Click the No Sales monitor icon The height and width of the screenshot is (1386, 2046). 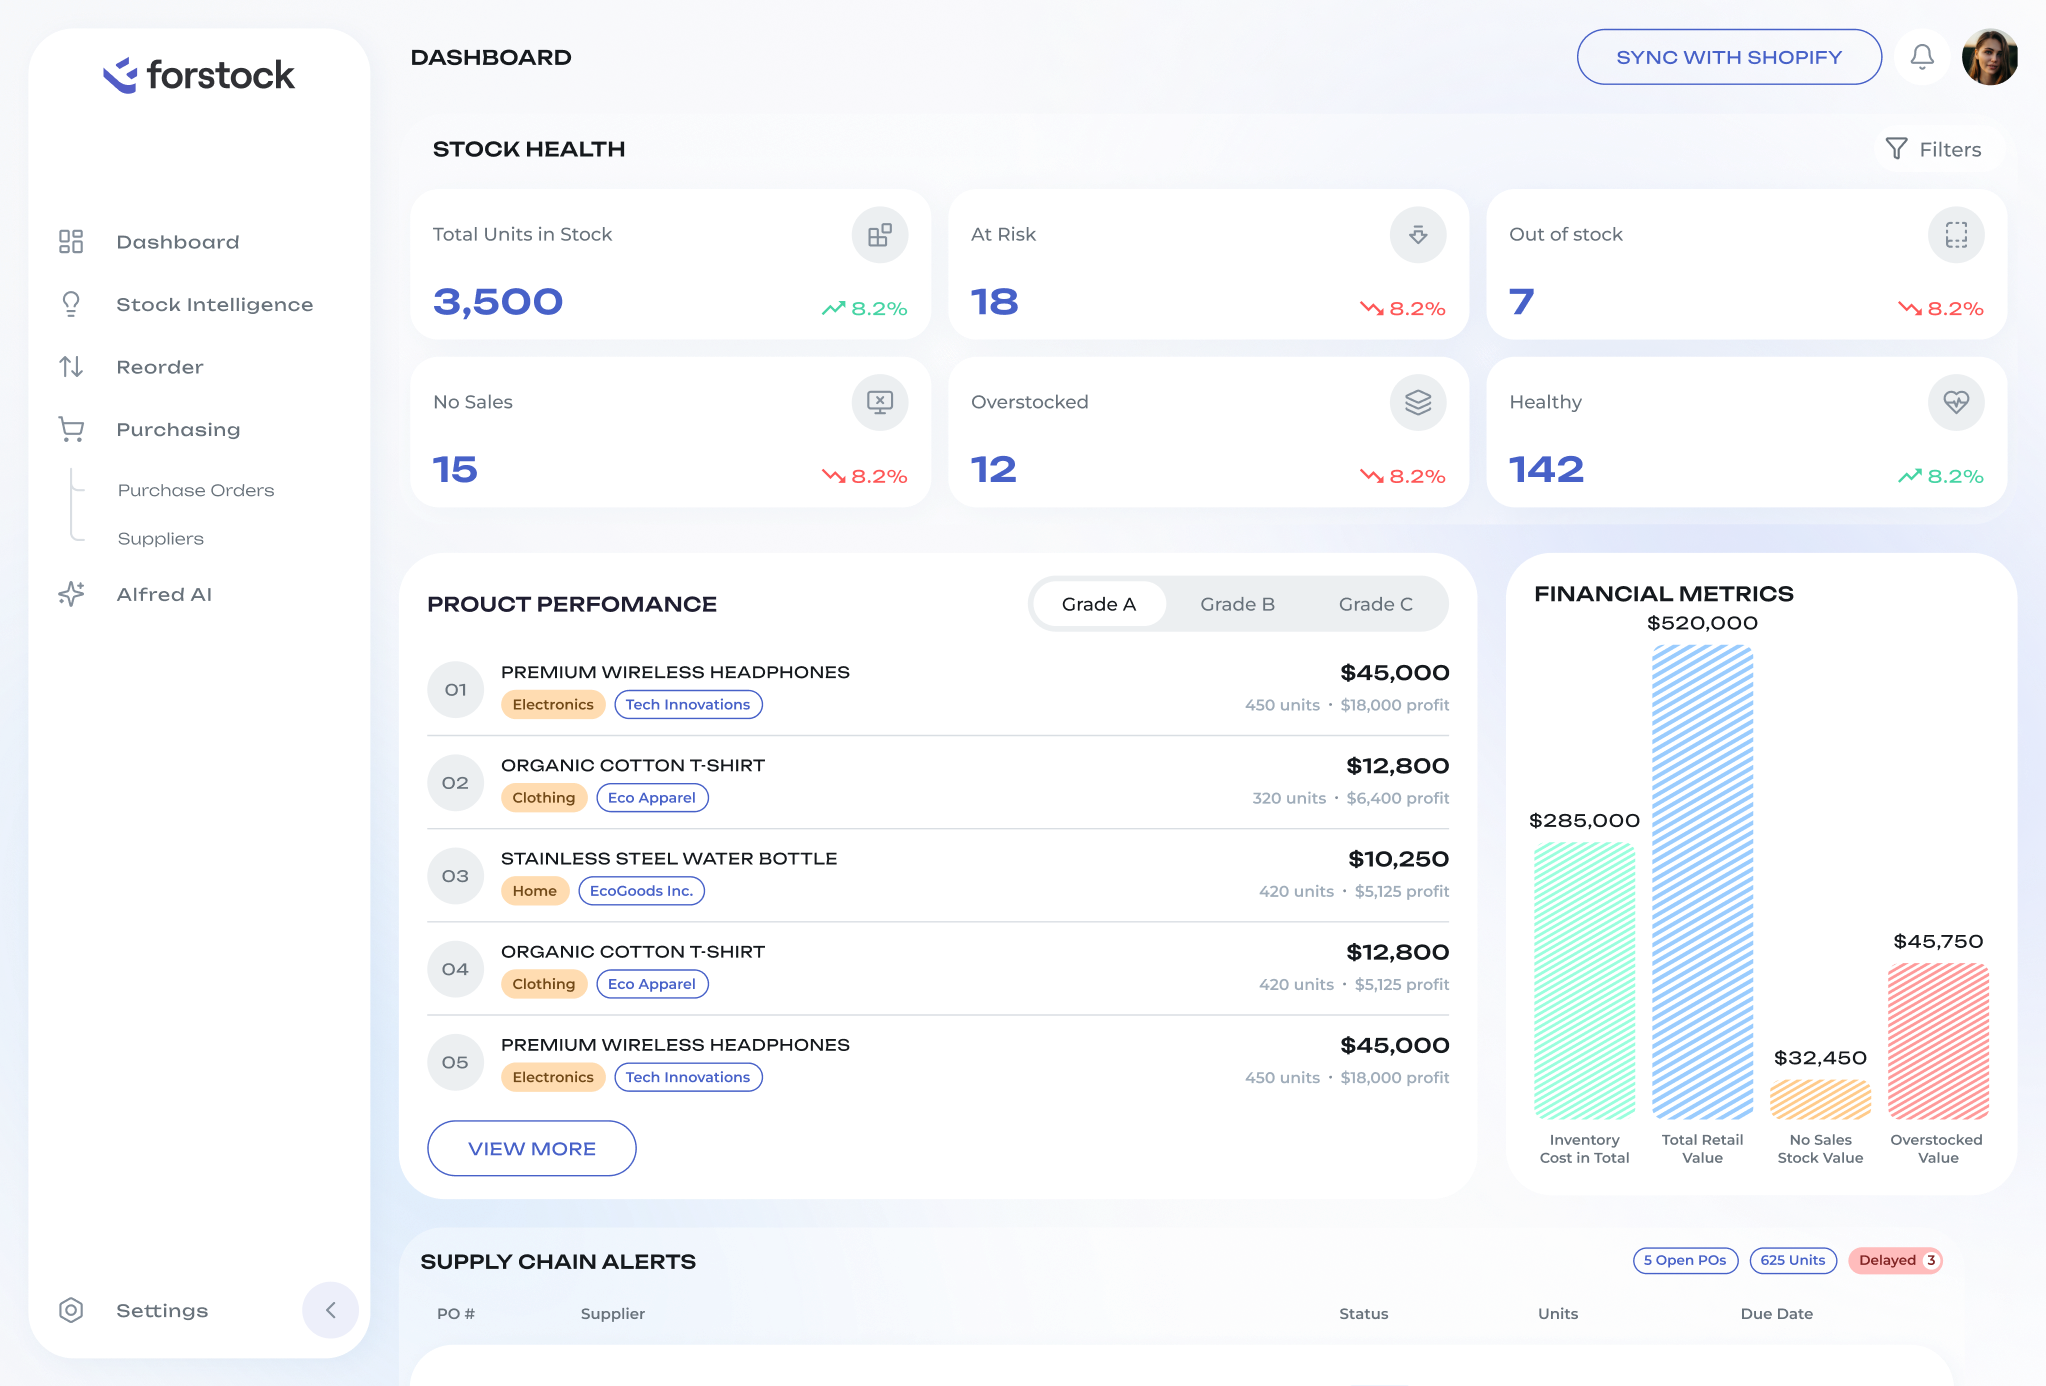click(x=879, y=403)
